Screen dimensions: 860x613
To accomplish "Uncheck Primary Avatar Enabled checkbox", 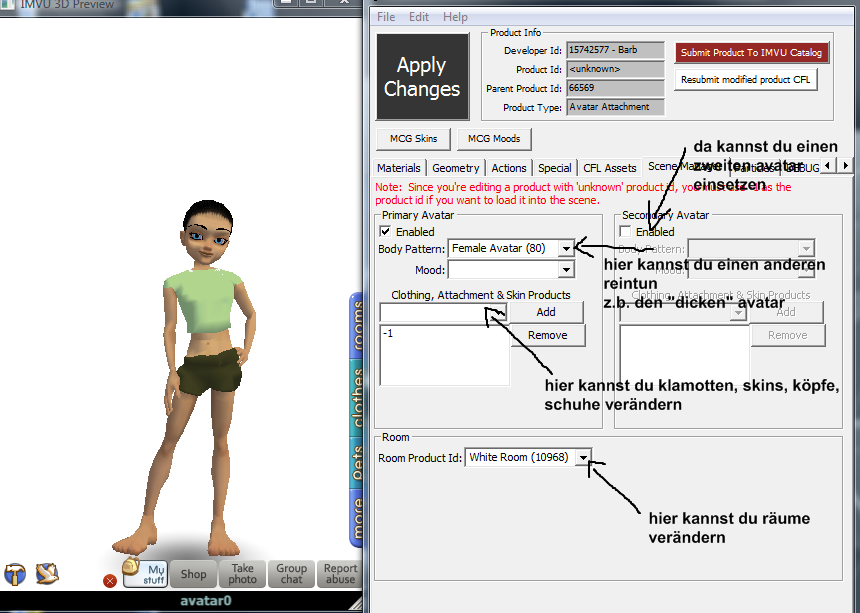I will click(386, 231).
